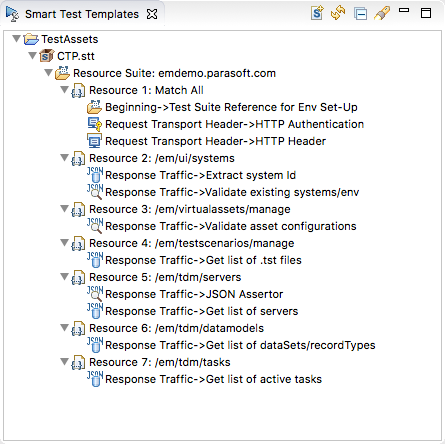Viewport: 445px width, 444px height.
Task: Click the refresh arrows toolbar icon
Action: pos(338,13)
